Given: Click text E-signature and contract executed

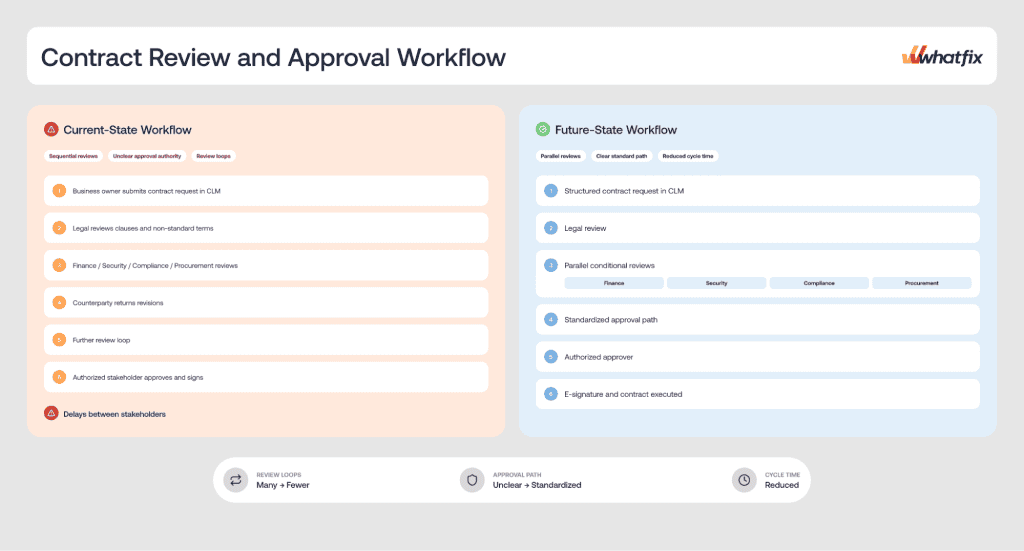Looking at the screenshot, I should pos(623,394).
